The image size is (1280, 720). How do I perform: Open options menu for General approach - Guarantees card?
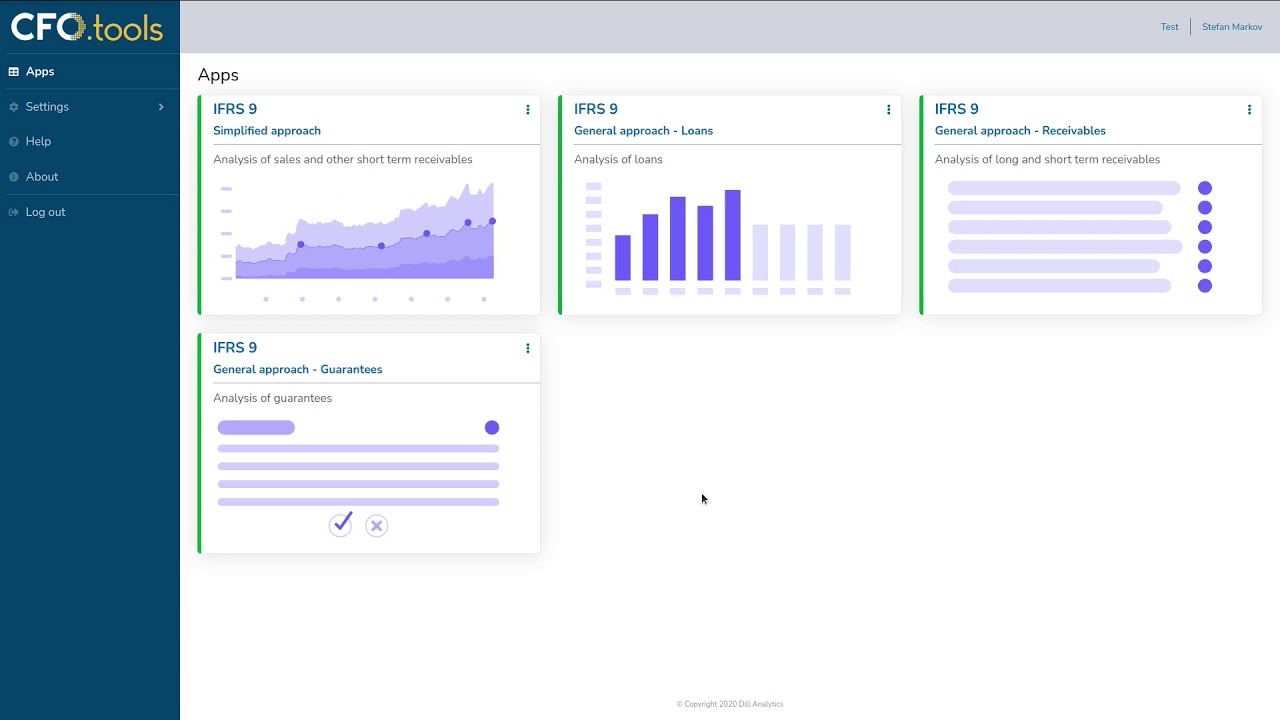pos(527,348)
